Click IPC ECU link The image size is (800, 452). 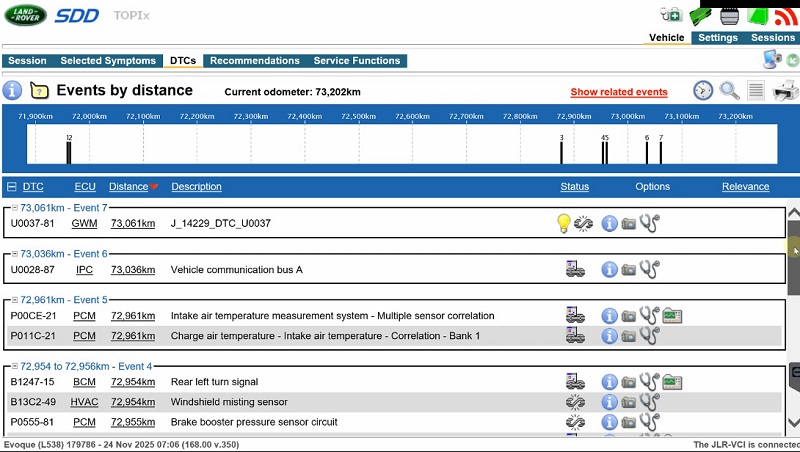pyautogui.click(x=84, y=269)
